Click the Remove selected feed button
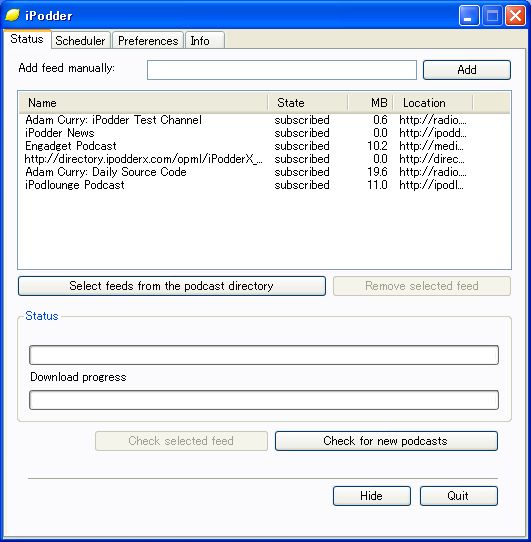This screenshot has height=542, width=531. [x=422, y=286]
